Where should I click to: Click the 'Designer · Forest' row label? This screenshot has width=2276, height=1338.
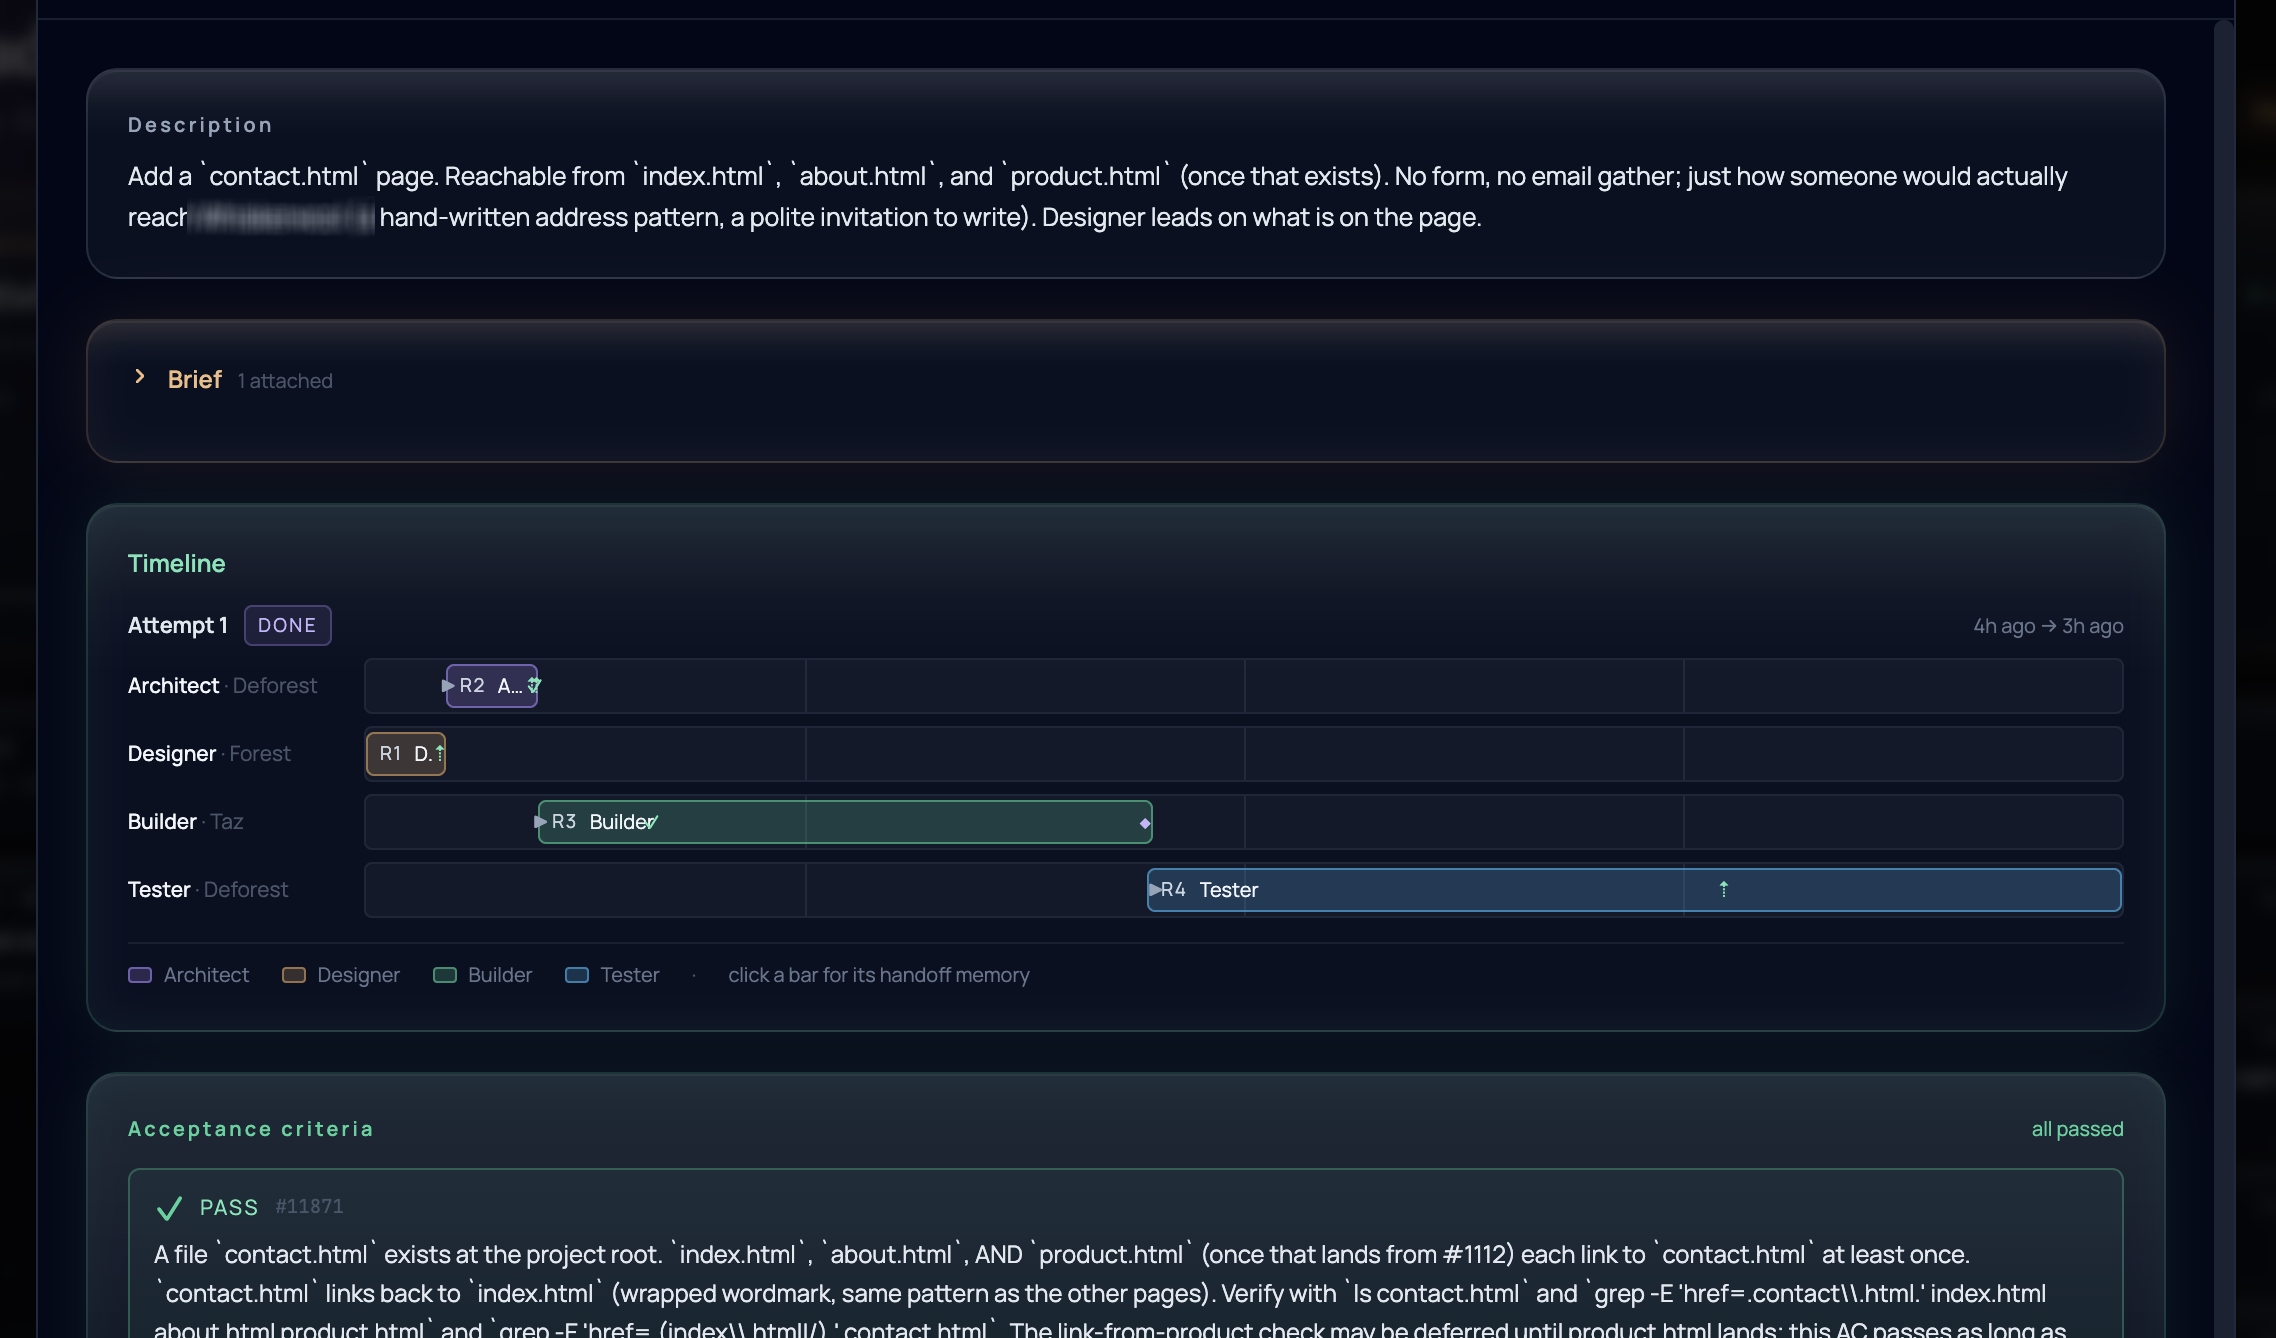pos(209,753)
